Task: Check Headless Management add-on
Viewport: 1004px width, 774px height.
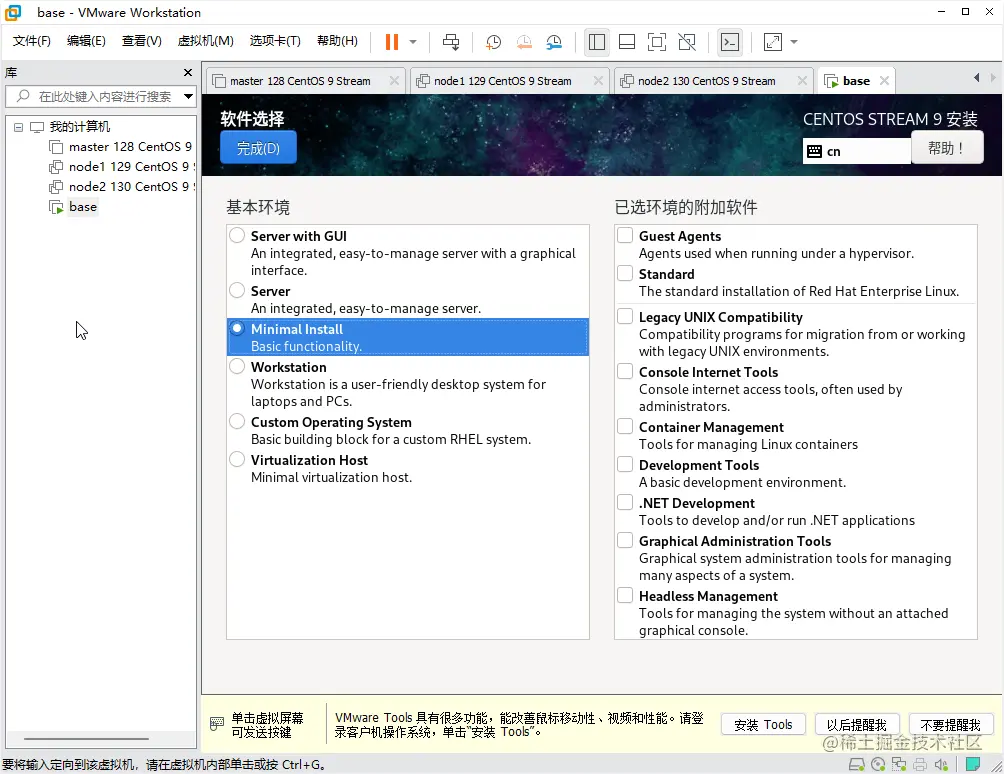Action: (625, 595)
